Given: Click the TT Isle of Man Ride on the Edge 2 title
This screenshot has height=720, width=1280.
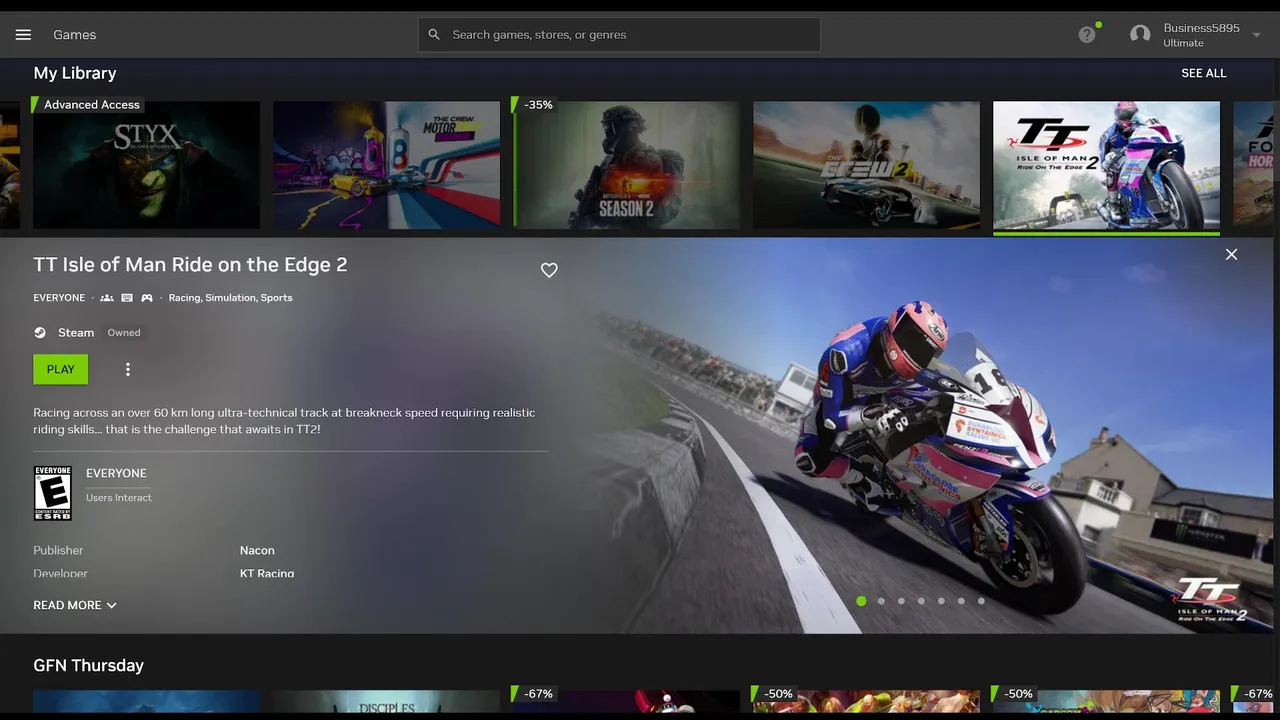Looking at the screenshot, I should point(190,265).
